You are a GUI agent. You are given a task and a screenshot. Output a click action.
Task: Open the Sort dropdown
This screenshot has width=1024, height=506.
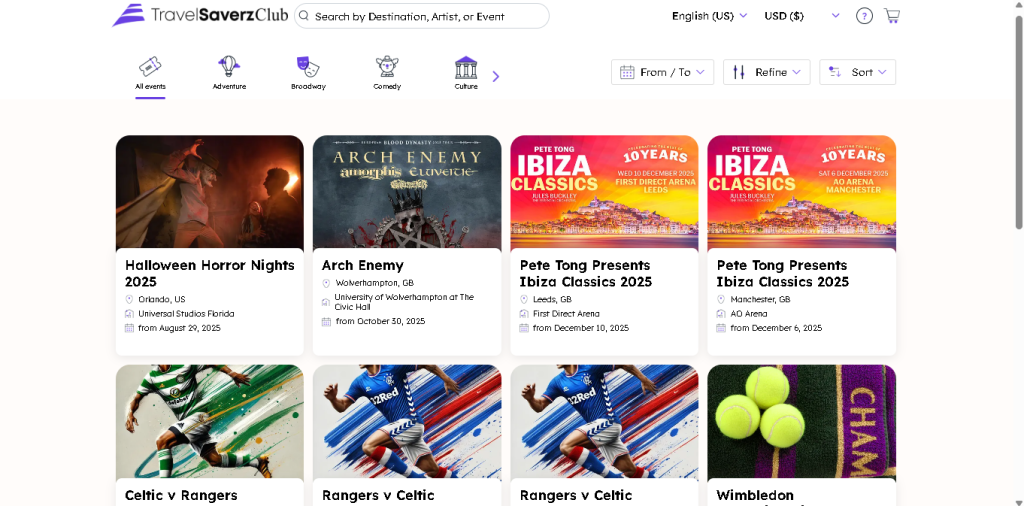click(x=857, y=72)
